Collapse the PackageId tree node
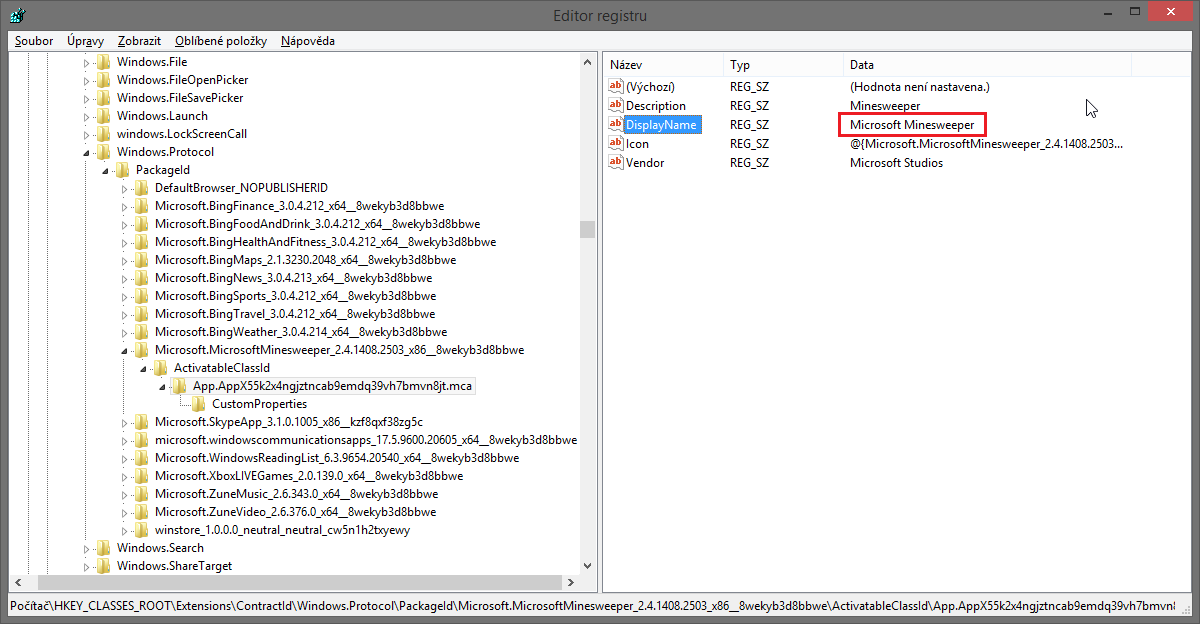Image resolution: width=1200 pixels, height=624 pixels. (x=105, y=171)
